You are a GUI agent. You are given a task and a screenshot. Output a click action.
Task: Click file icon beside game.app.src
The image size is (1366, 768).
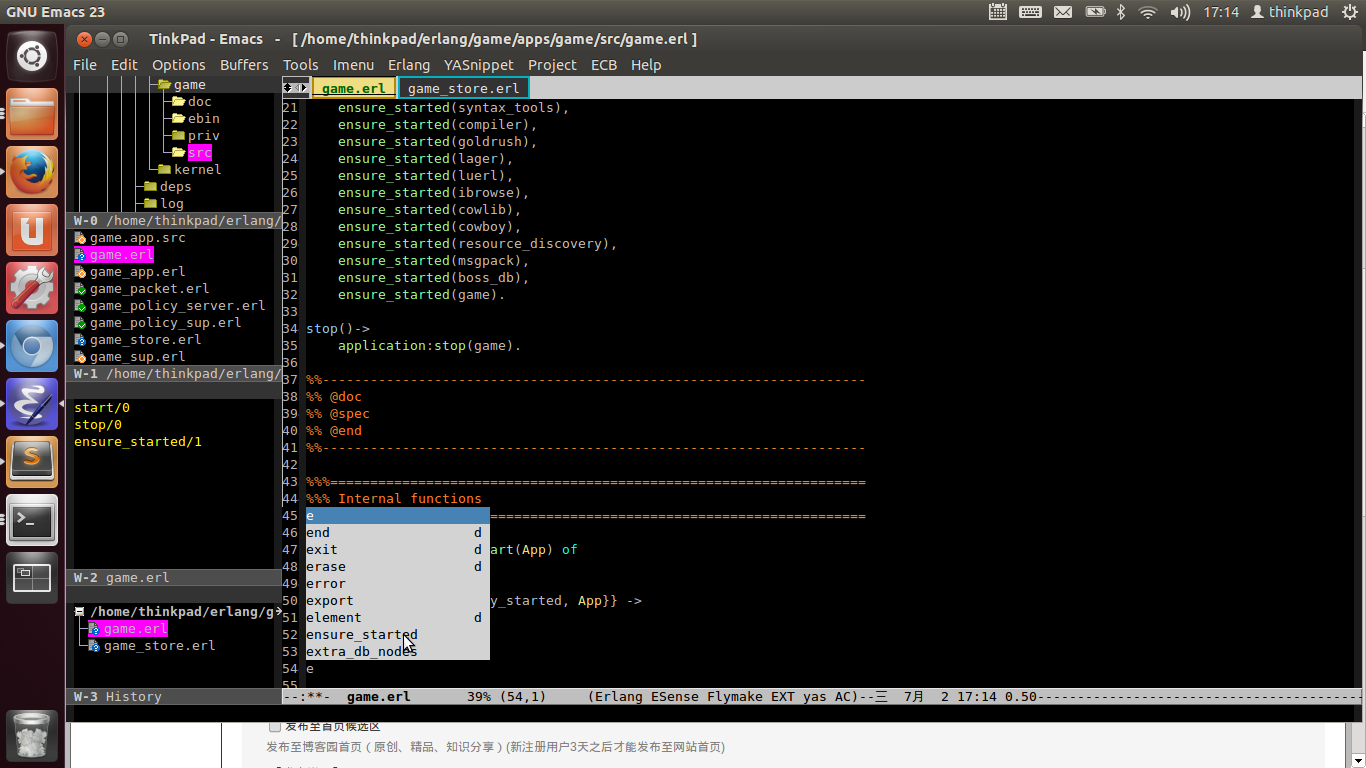click(x=80, y=238)
